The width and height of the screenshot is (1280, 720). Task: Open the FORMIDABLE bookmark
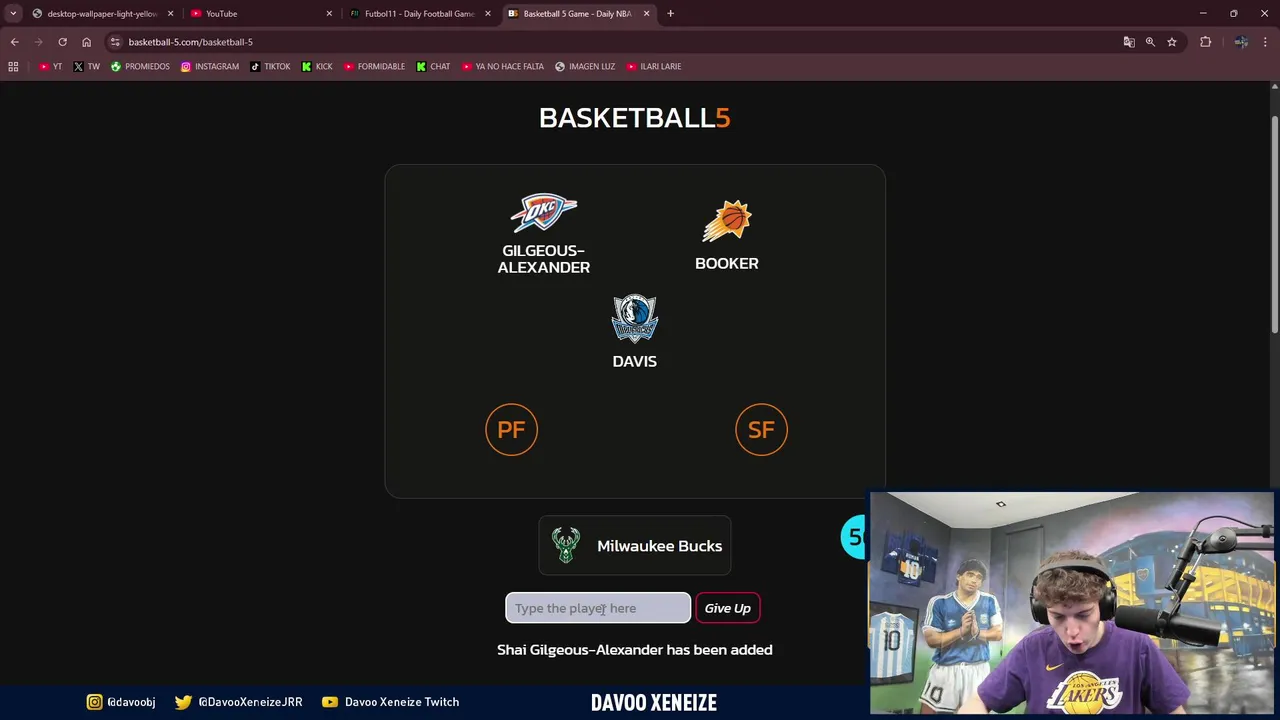(374, 67)
